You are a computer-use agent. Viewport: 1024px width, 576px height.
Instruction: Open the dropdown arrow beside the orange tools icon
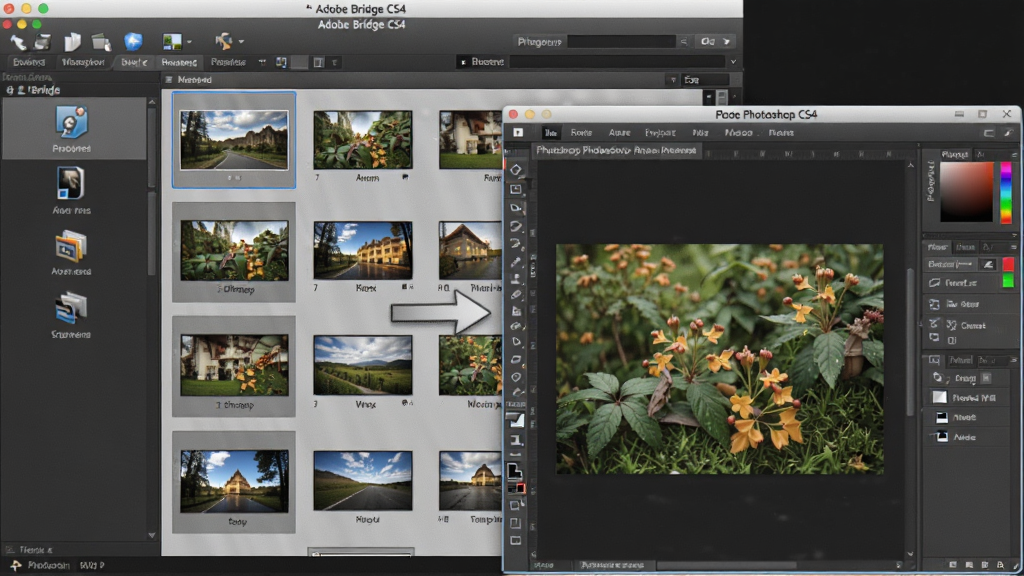tap(241, 42)
